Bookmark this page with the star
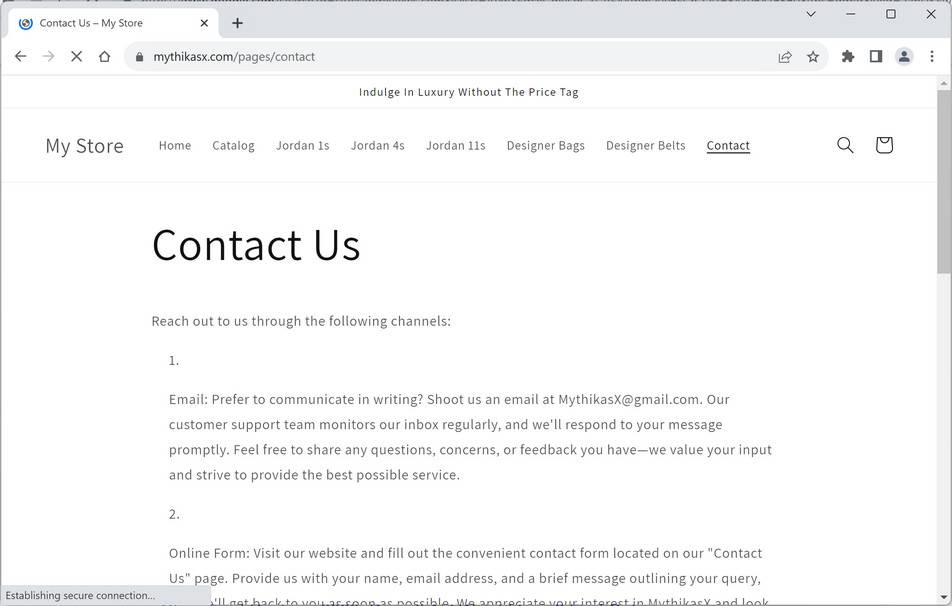The image size is (952, 606). pyautogui.click(x=813, y=57)
